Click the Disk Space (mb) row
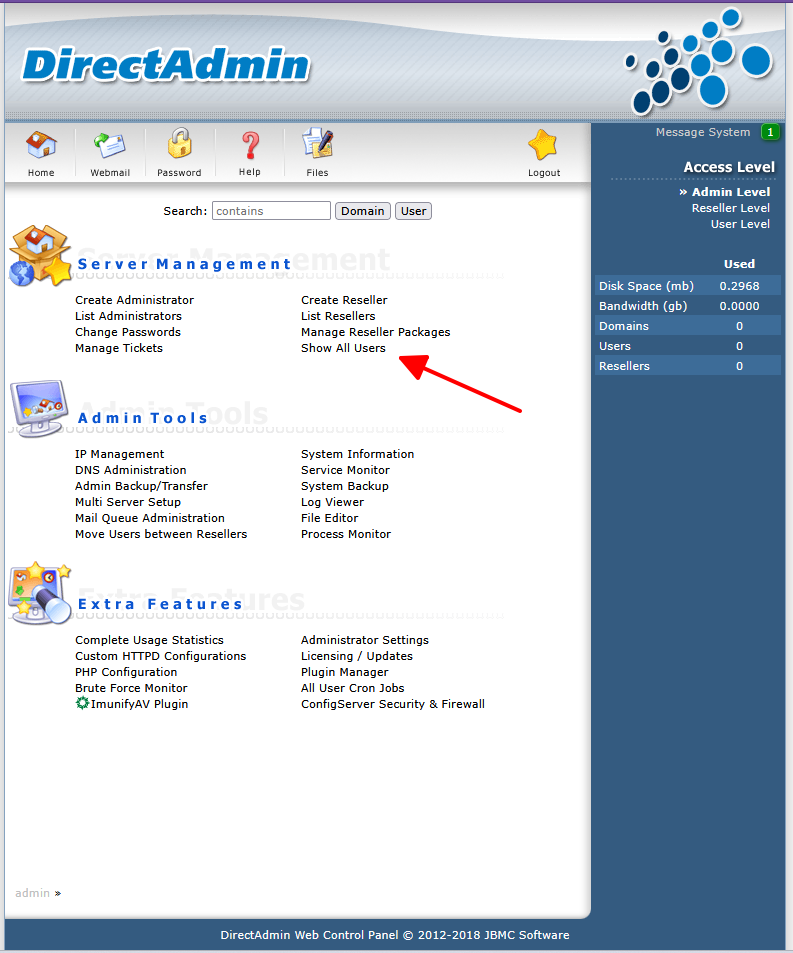This screenshot has height=953, width=793. point(688,286)
